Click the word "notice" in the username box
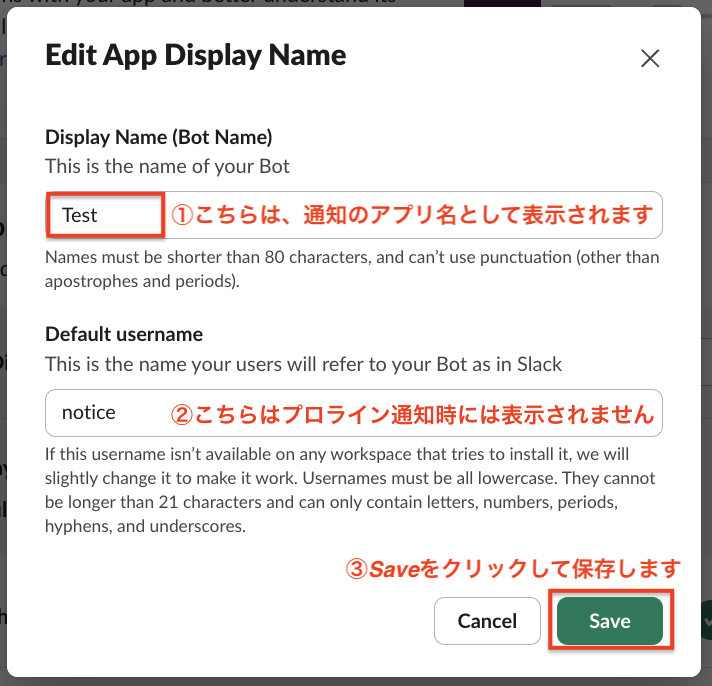Viewport: 712px width, 686px height. 89,413
